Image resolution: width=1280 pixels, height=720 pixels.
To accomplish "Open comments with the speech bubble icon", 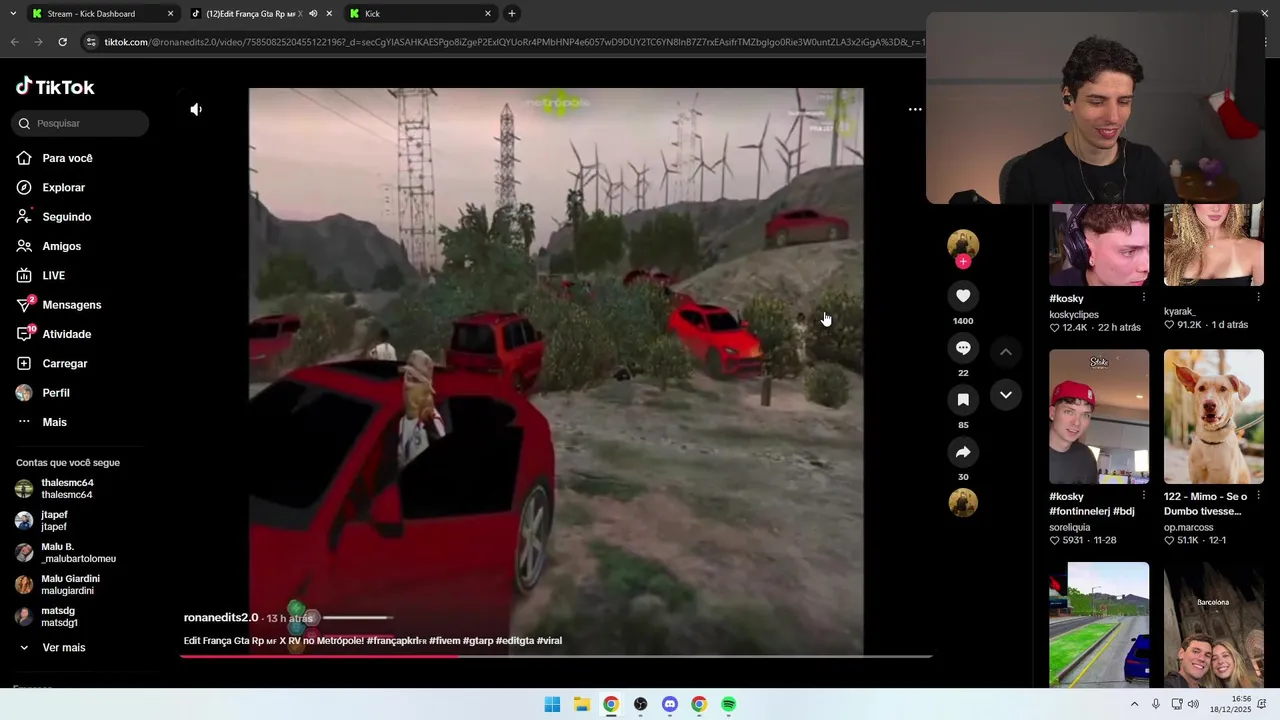I will pyautogui.click(x=963, y=348).
